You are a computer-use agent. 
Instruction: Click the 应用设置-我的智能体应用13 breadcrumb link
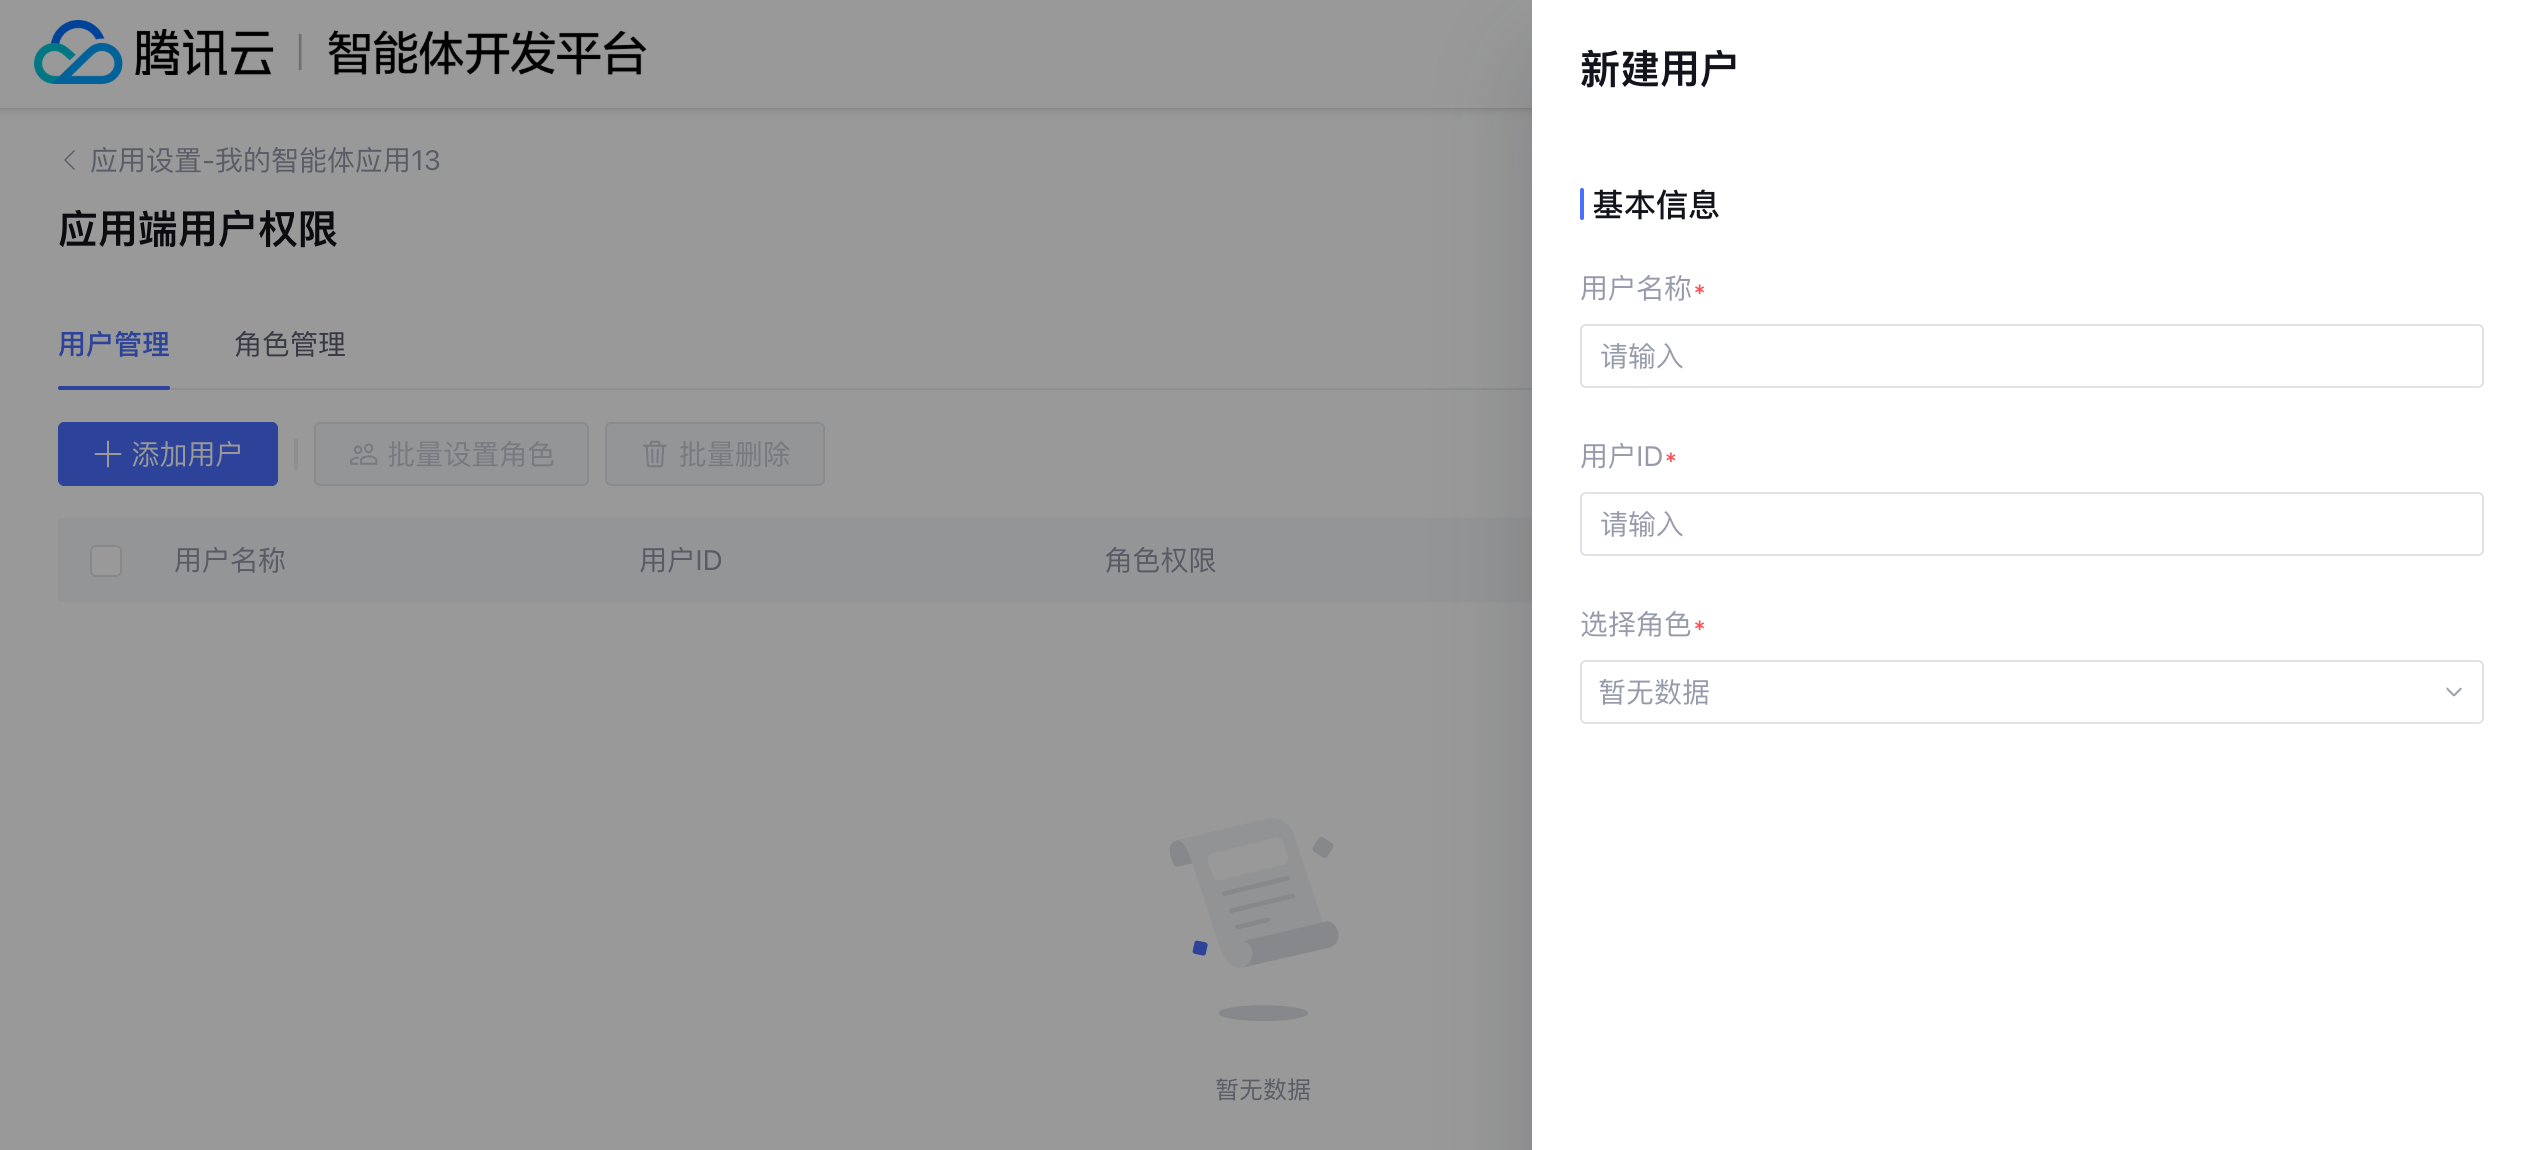click(265, 160)
